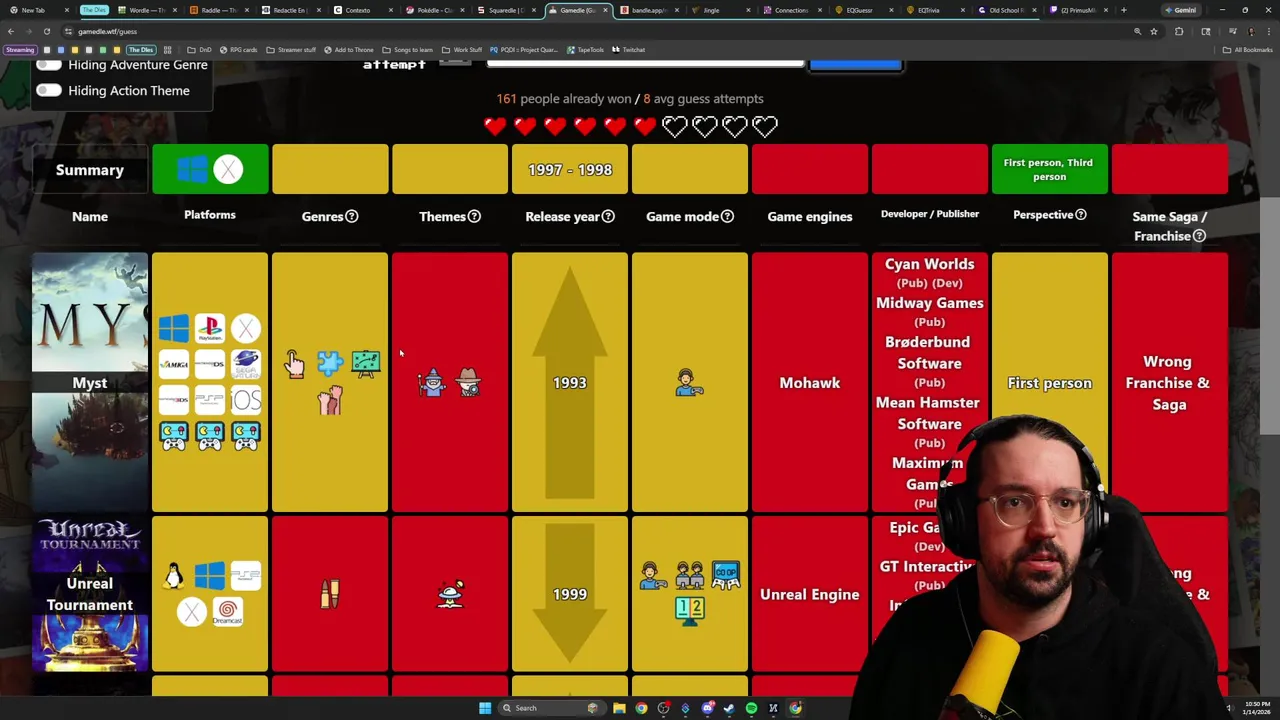Click detective mystery theme icon in Myst row
This screenshot has width=1280, height=720.
(x=468, y=382)
